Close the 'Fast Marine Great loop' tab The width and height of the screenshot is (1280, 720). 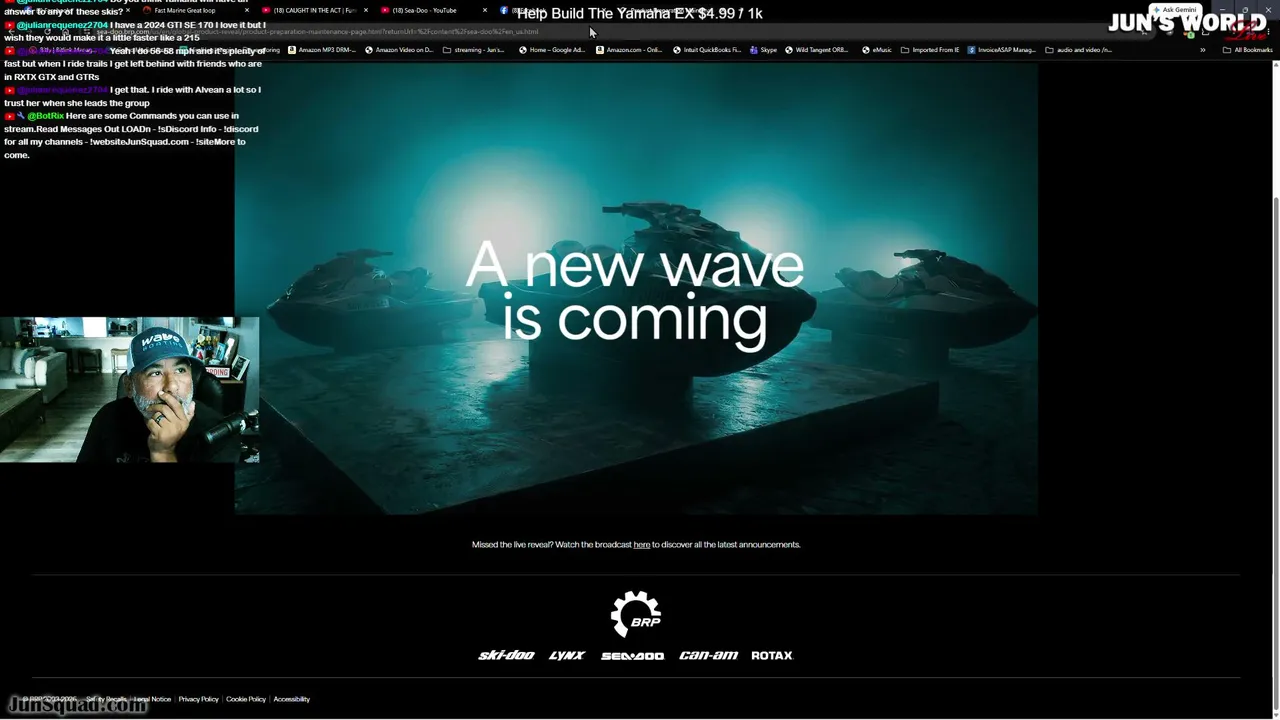pos(246,10)
